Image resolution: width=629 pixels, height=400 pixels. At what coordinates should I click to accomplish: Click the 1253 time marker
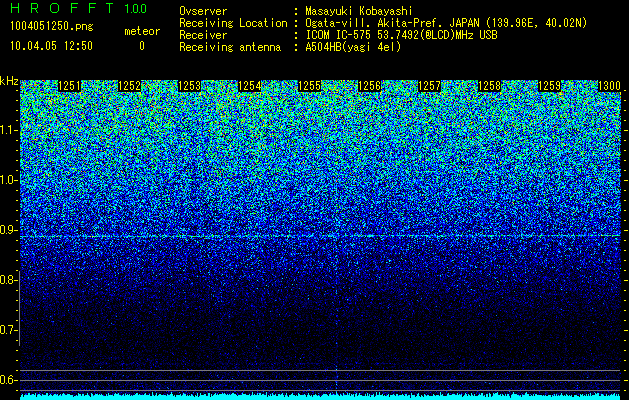click(189, 86)
